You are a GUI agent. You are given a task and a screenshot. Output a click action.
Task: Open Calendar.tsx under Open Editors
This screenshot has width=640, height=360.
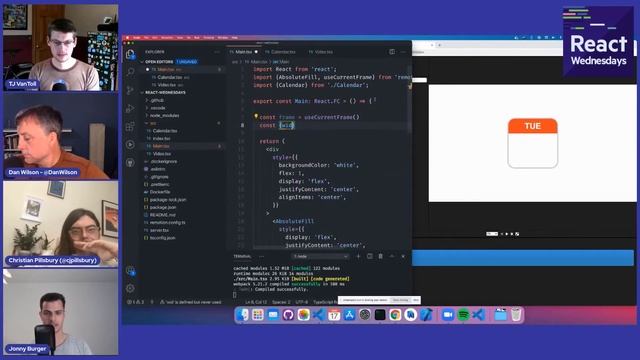click(170, 77)
